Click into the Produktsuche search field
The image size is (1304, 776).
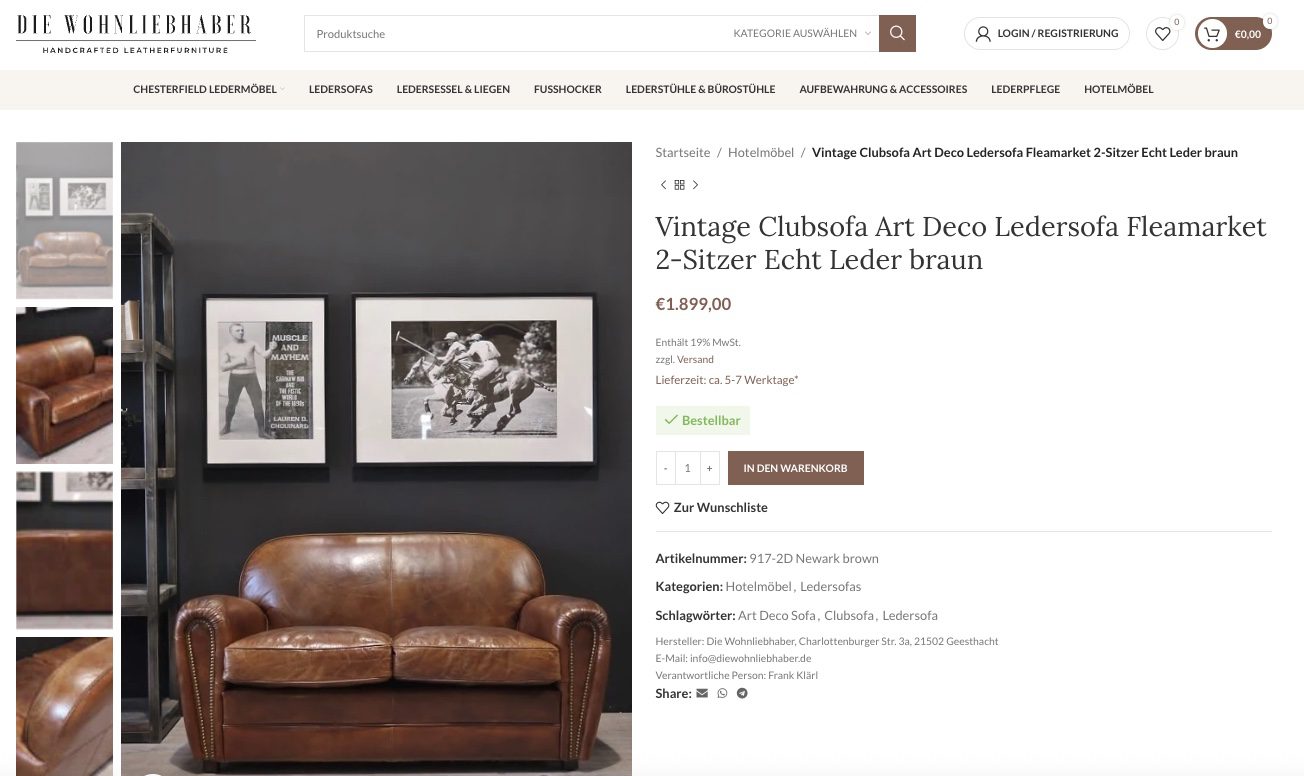pyautogui.click(x=515, y=33)
